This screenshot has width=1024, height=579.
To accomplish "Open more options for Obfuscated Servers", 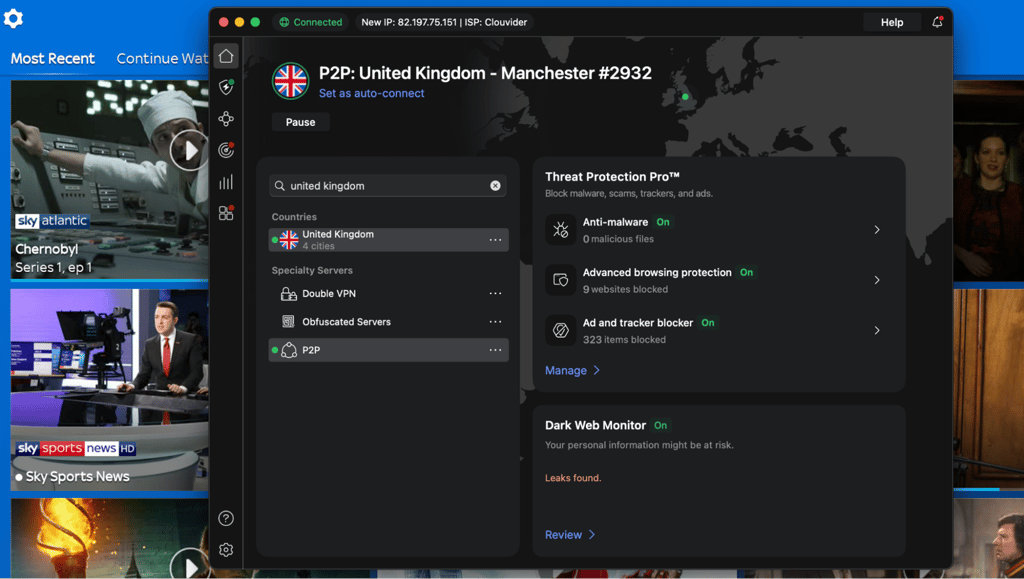I will pyautogui.click(x=496, y=322).
